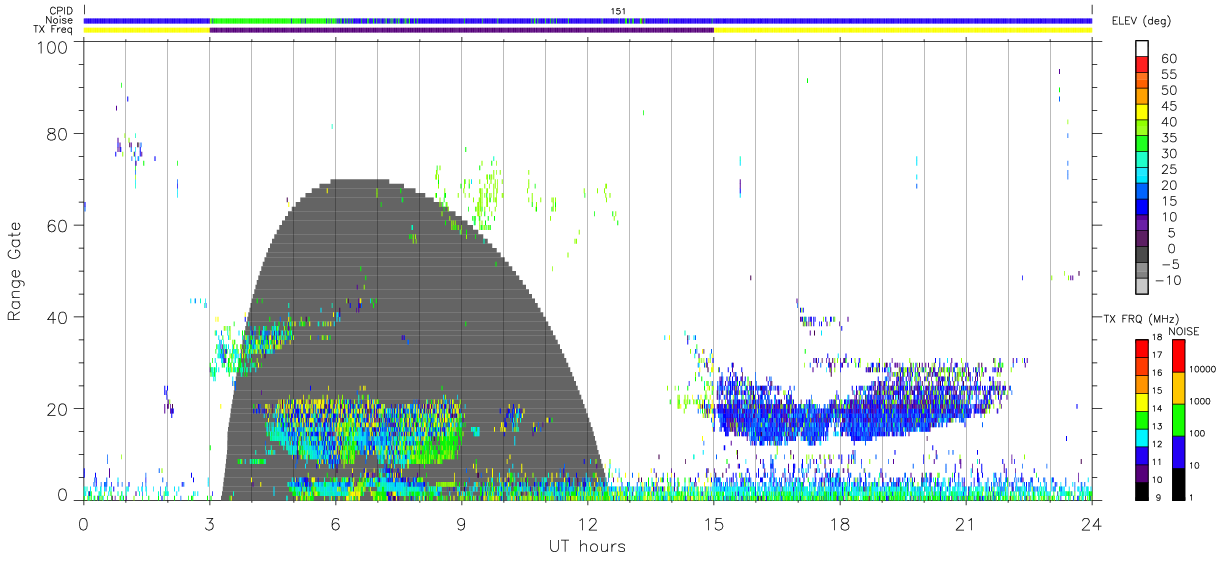
Task: Pick the black TX FRQ swatch between 9 and 10
Action: [1141, 490]
